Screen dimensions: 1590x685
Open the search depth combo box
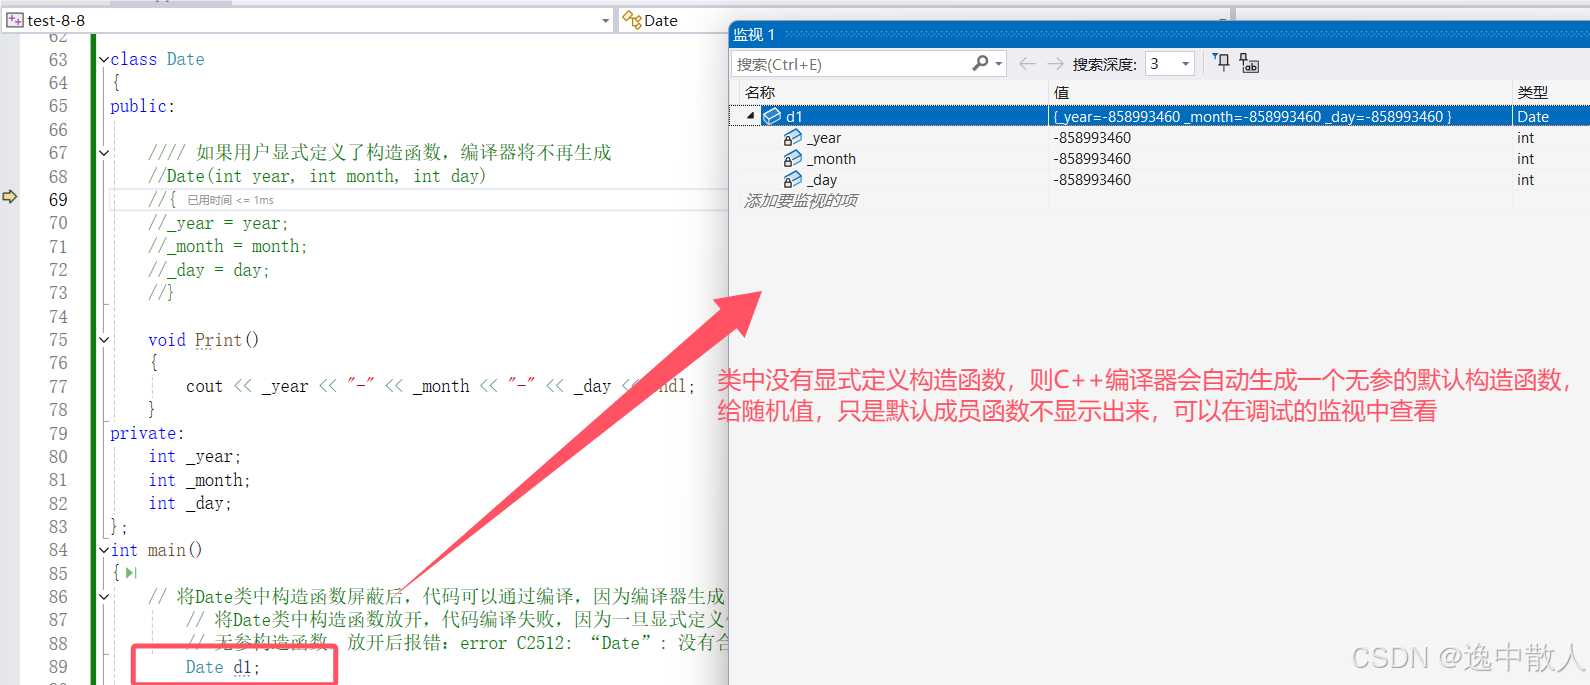(1169, 63)
